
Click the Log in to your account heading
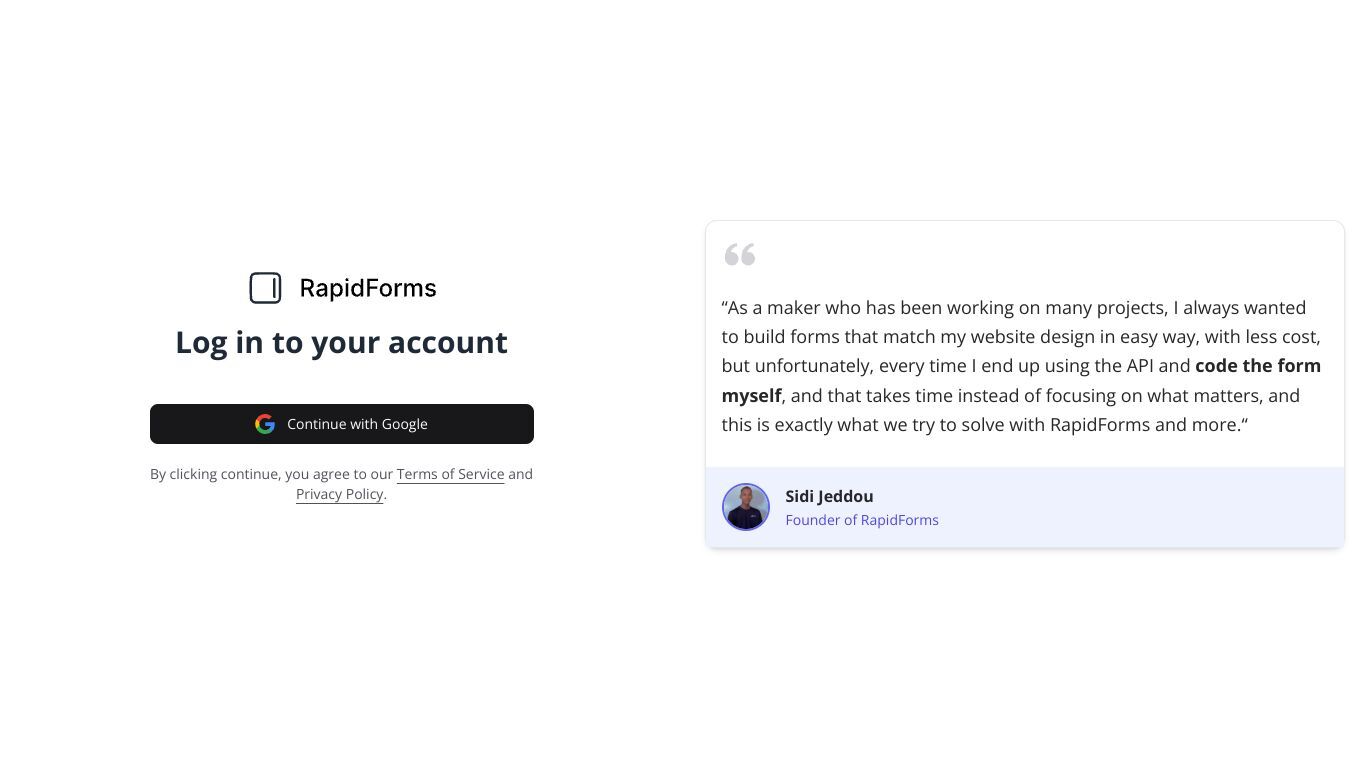pos(342,342)
